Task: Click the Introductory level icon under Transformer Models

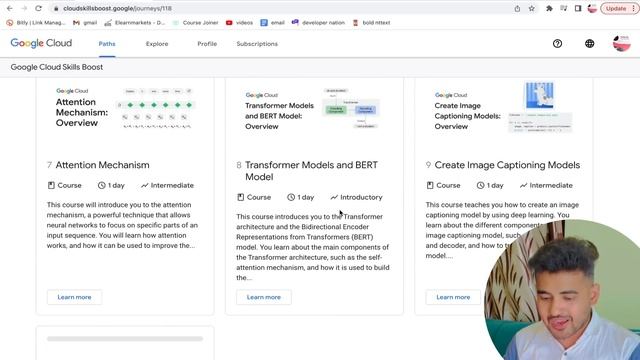Action: (x=334, y=197)
